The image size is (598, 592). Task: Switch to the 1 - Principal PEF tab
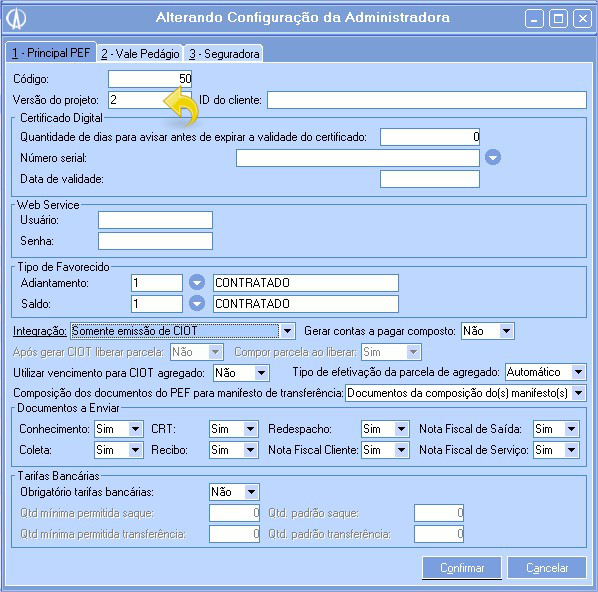pos(51,53)
